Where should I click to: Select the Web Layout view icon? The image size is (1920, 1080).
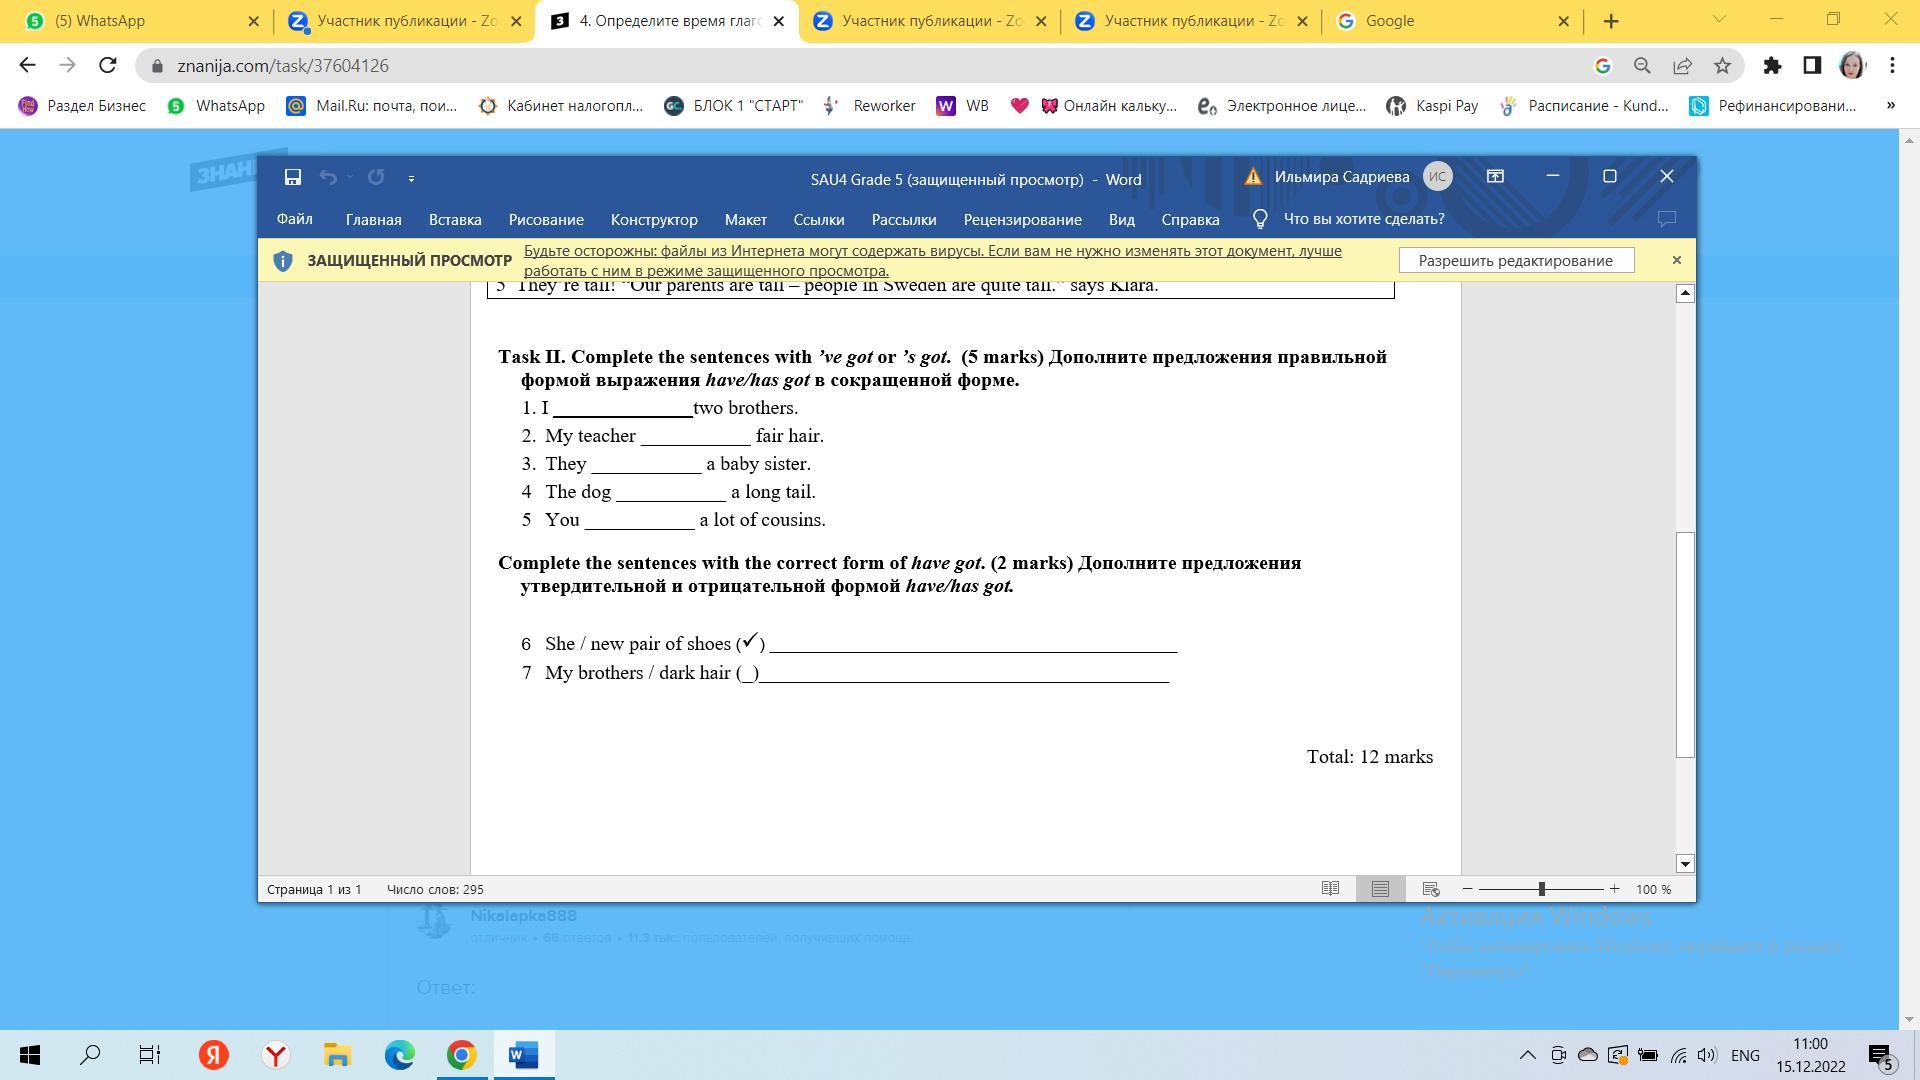[x=1431, y=889]
